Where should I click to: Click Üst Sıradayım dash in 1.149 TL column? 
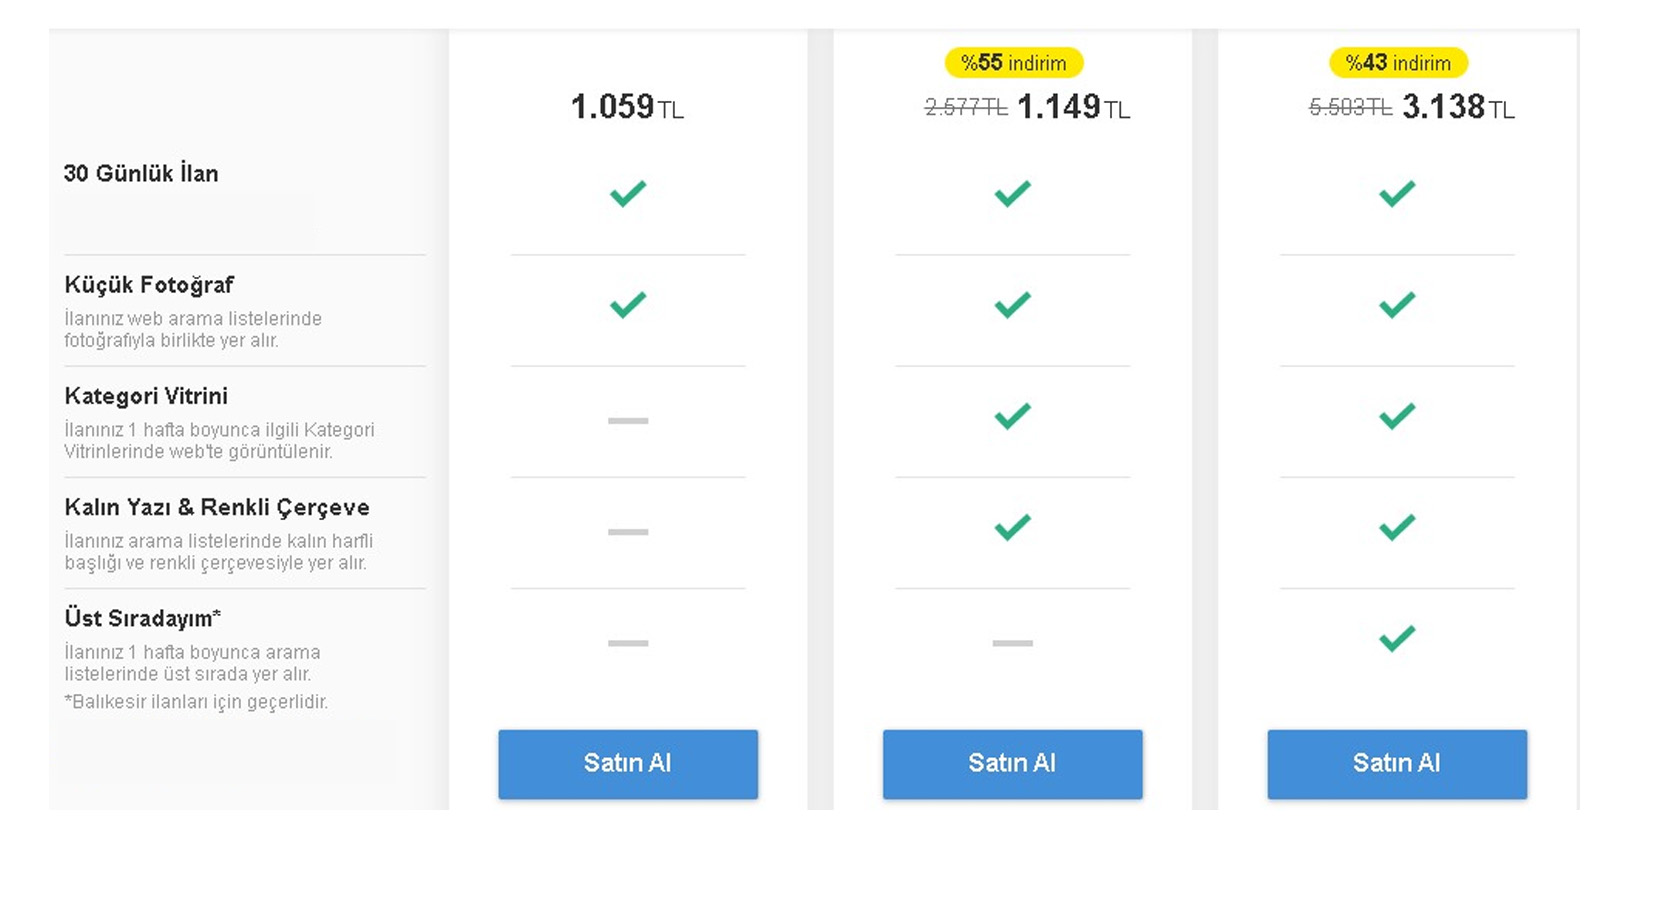pyautogui.click(x=1012, y=643)
